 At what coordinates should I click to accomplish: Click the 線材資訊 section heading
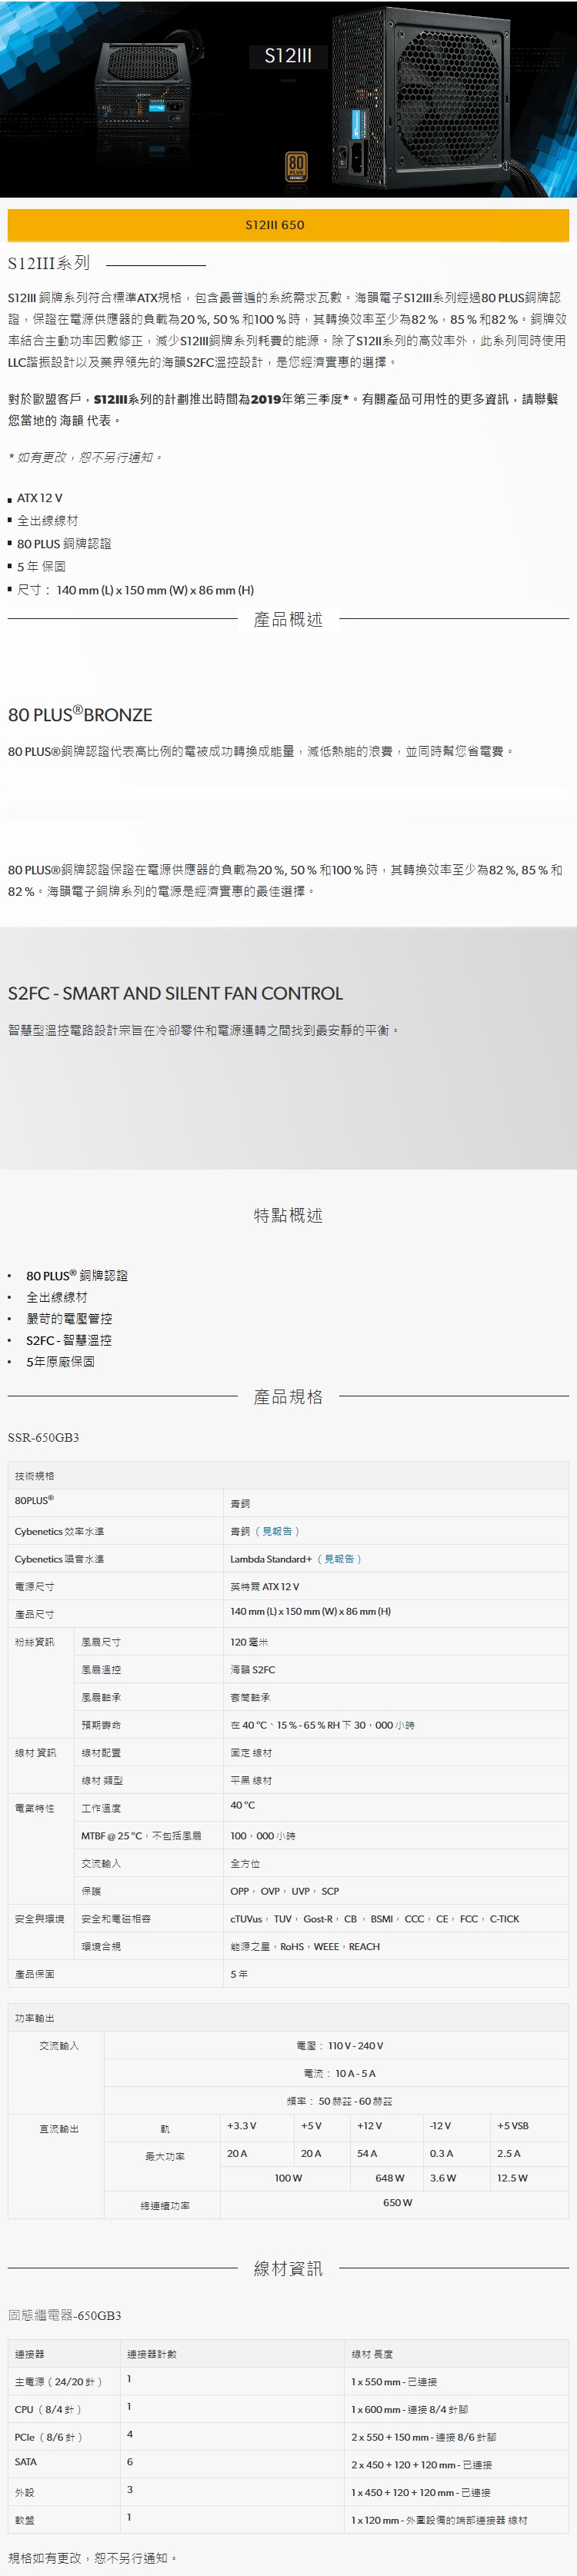tap(288, 2269)
